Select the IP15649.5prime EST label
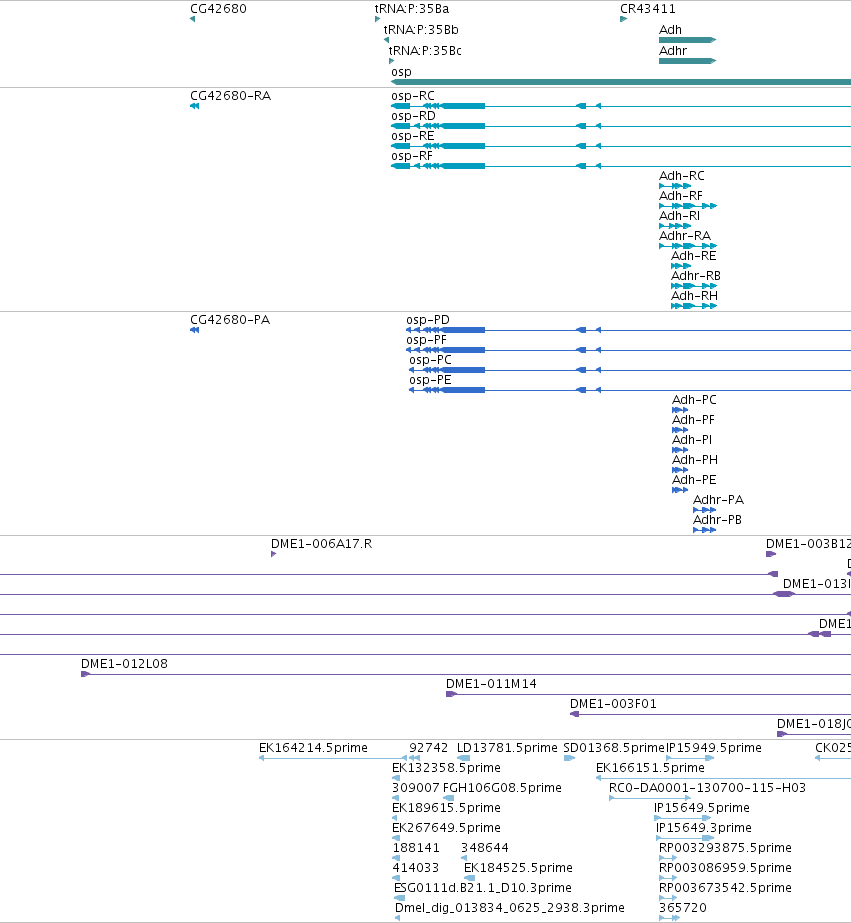Image resolution: width=851 pixels, height=923 pixels. tap(702, 808)
